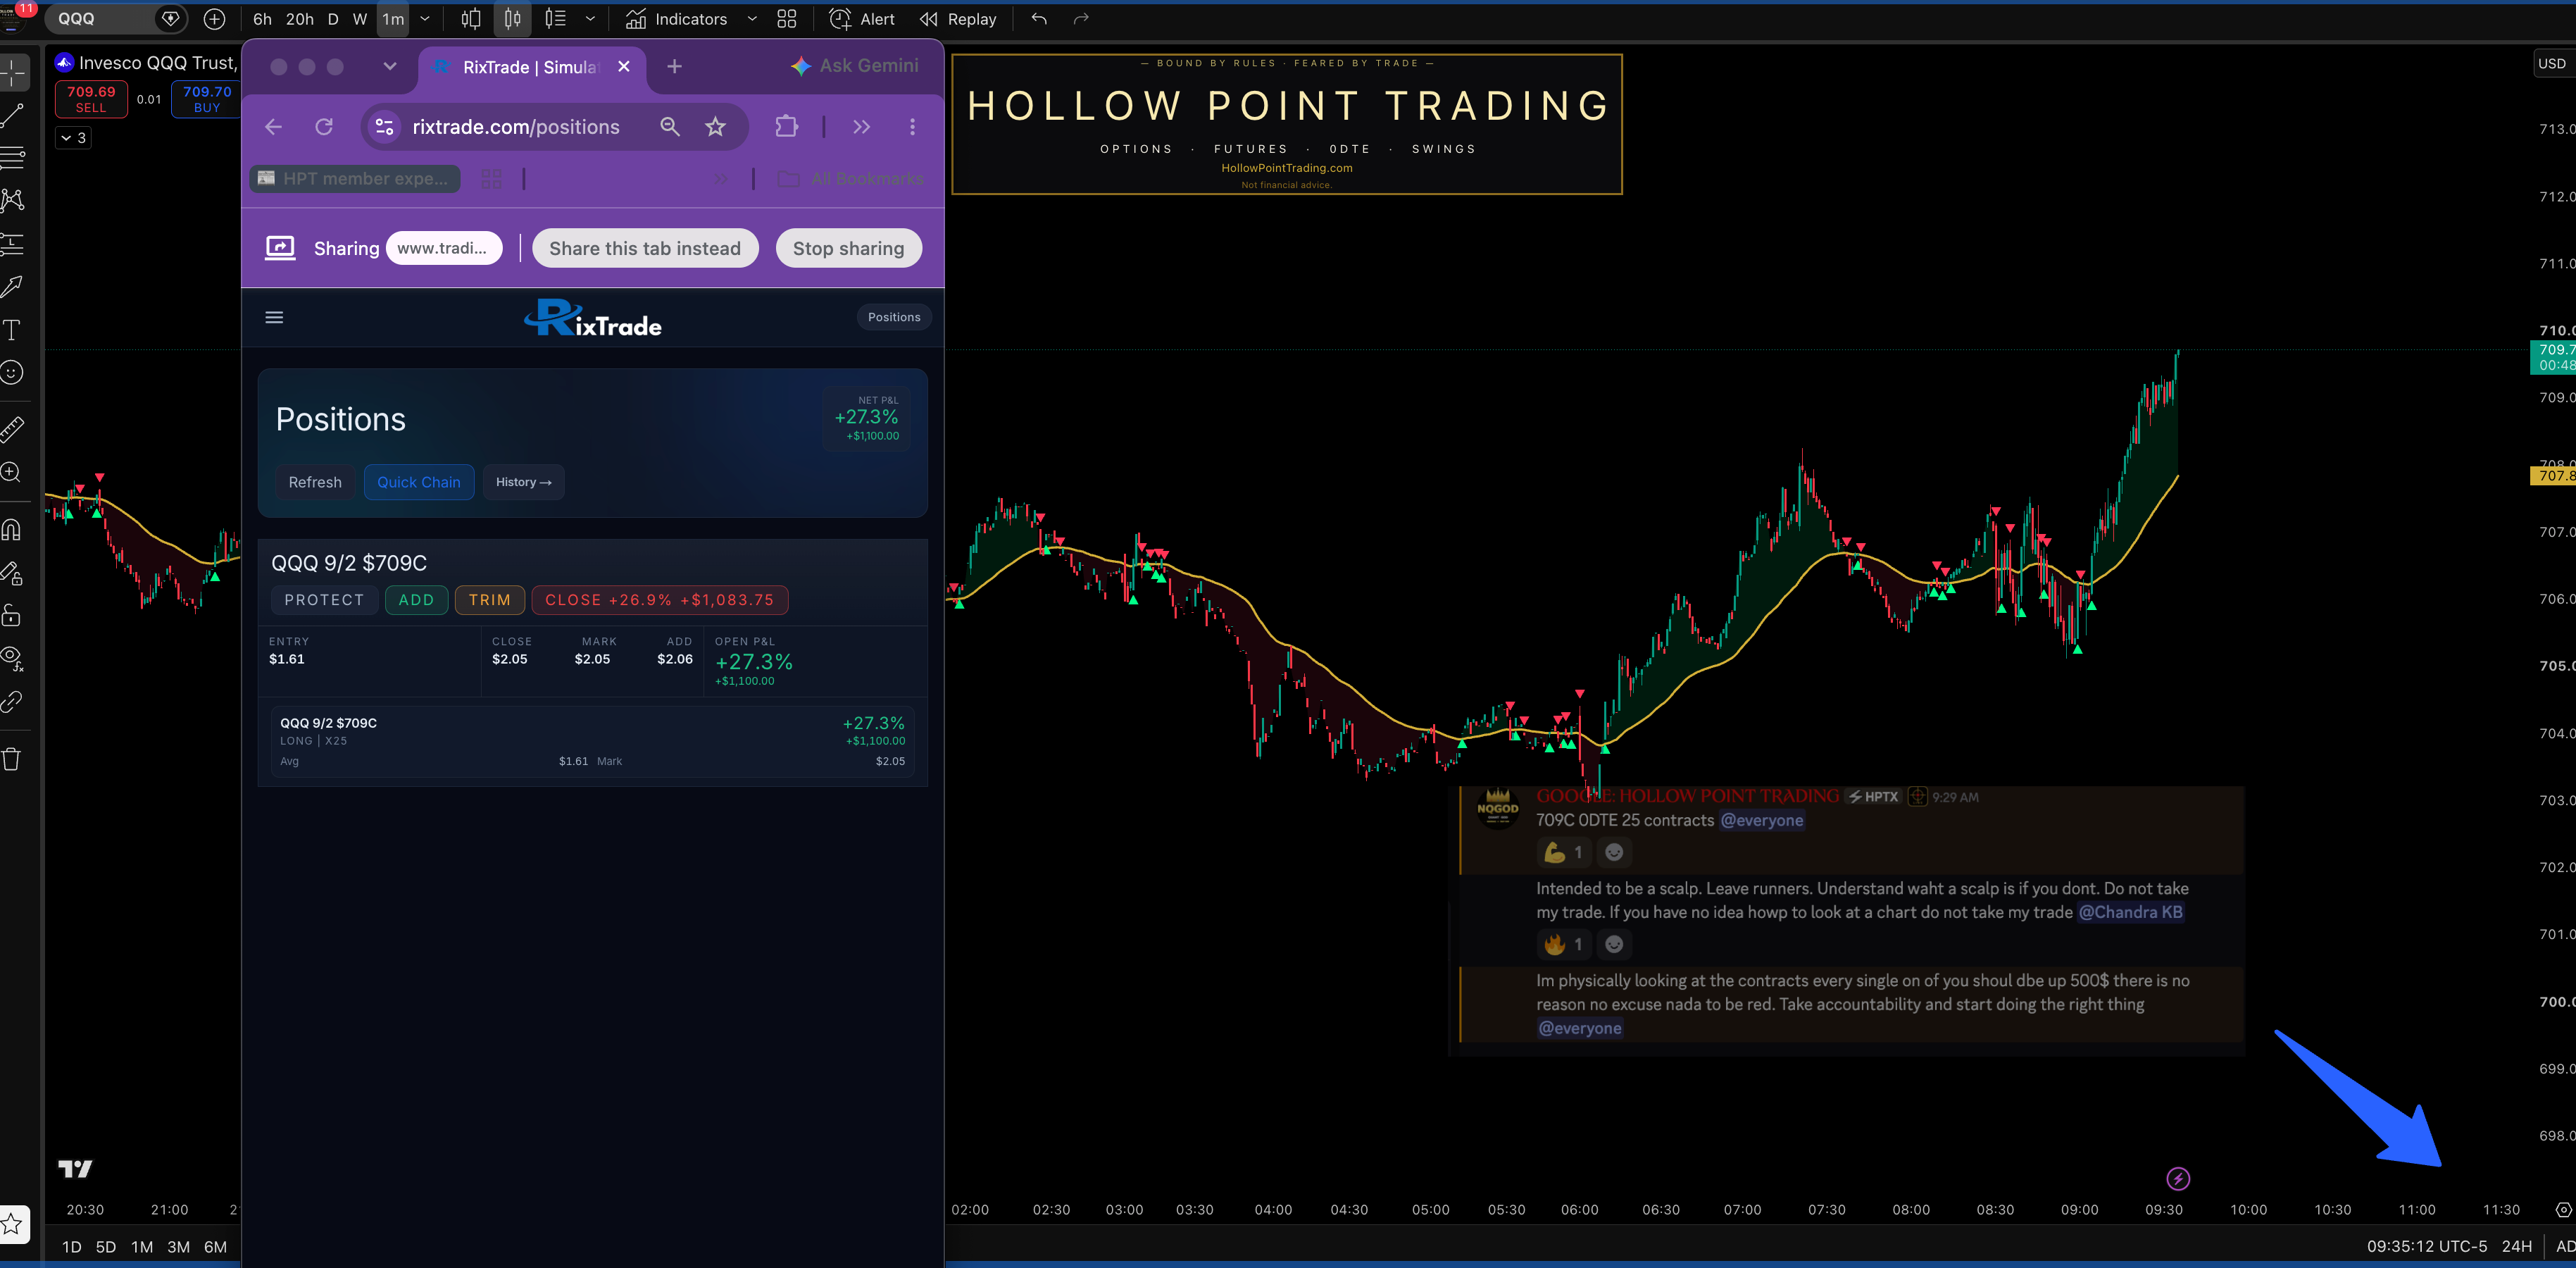Select the Text annotation tool
This screenshot has height=1268, width=2576.
click(x=13, y=329)
